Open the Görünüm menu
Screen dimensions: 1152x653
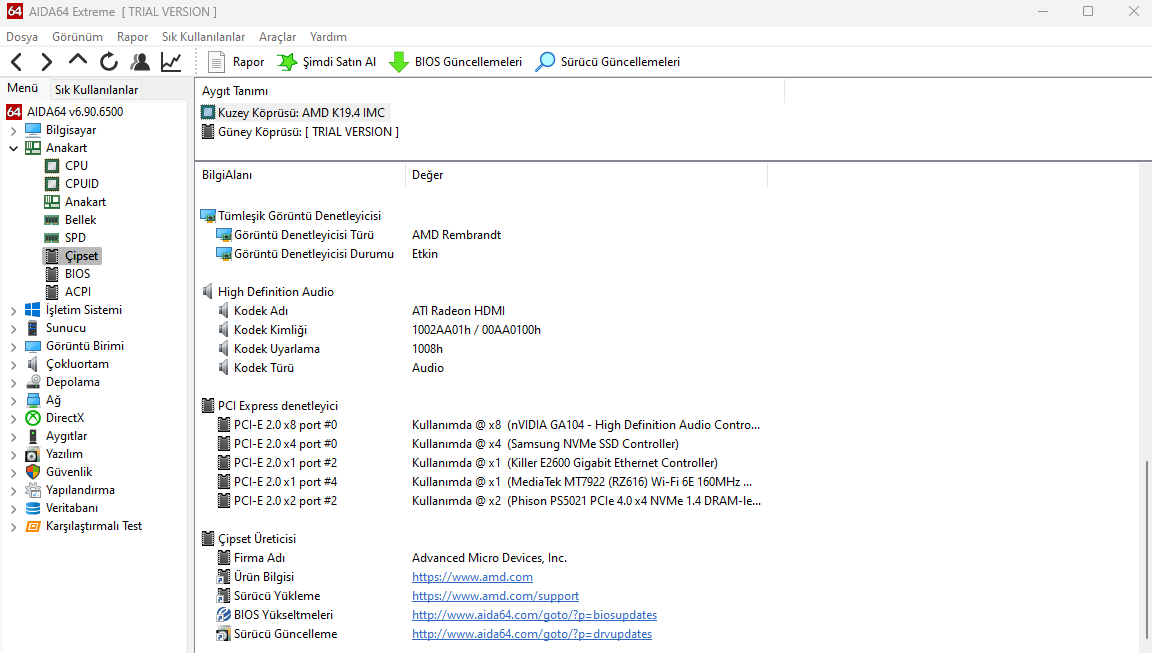pos(77,37)
